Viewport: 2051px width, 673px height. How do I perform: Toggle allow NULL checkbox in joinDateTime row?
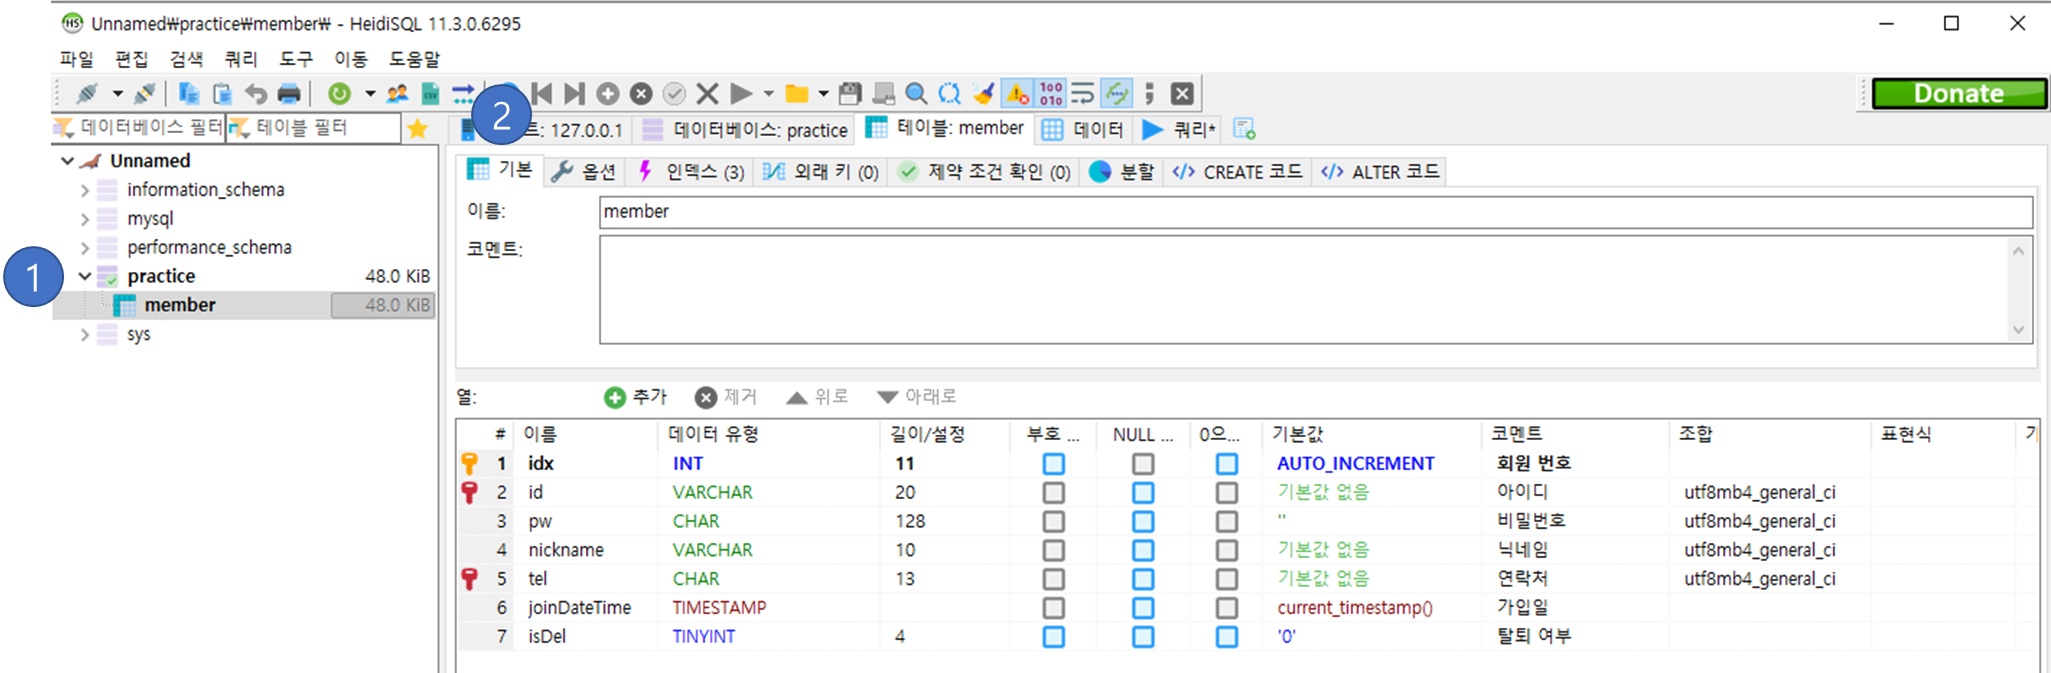[x=1143, y=608]
